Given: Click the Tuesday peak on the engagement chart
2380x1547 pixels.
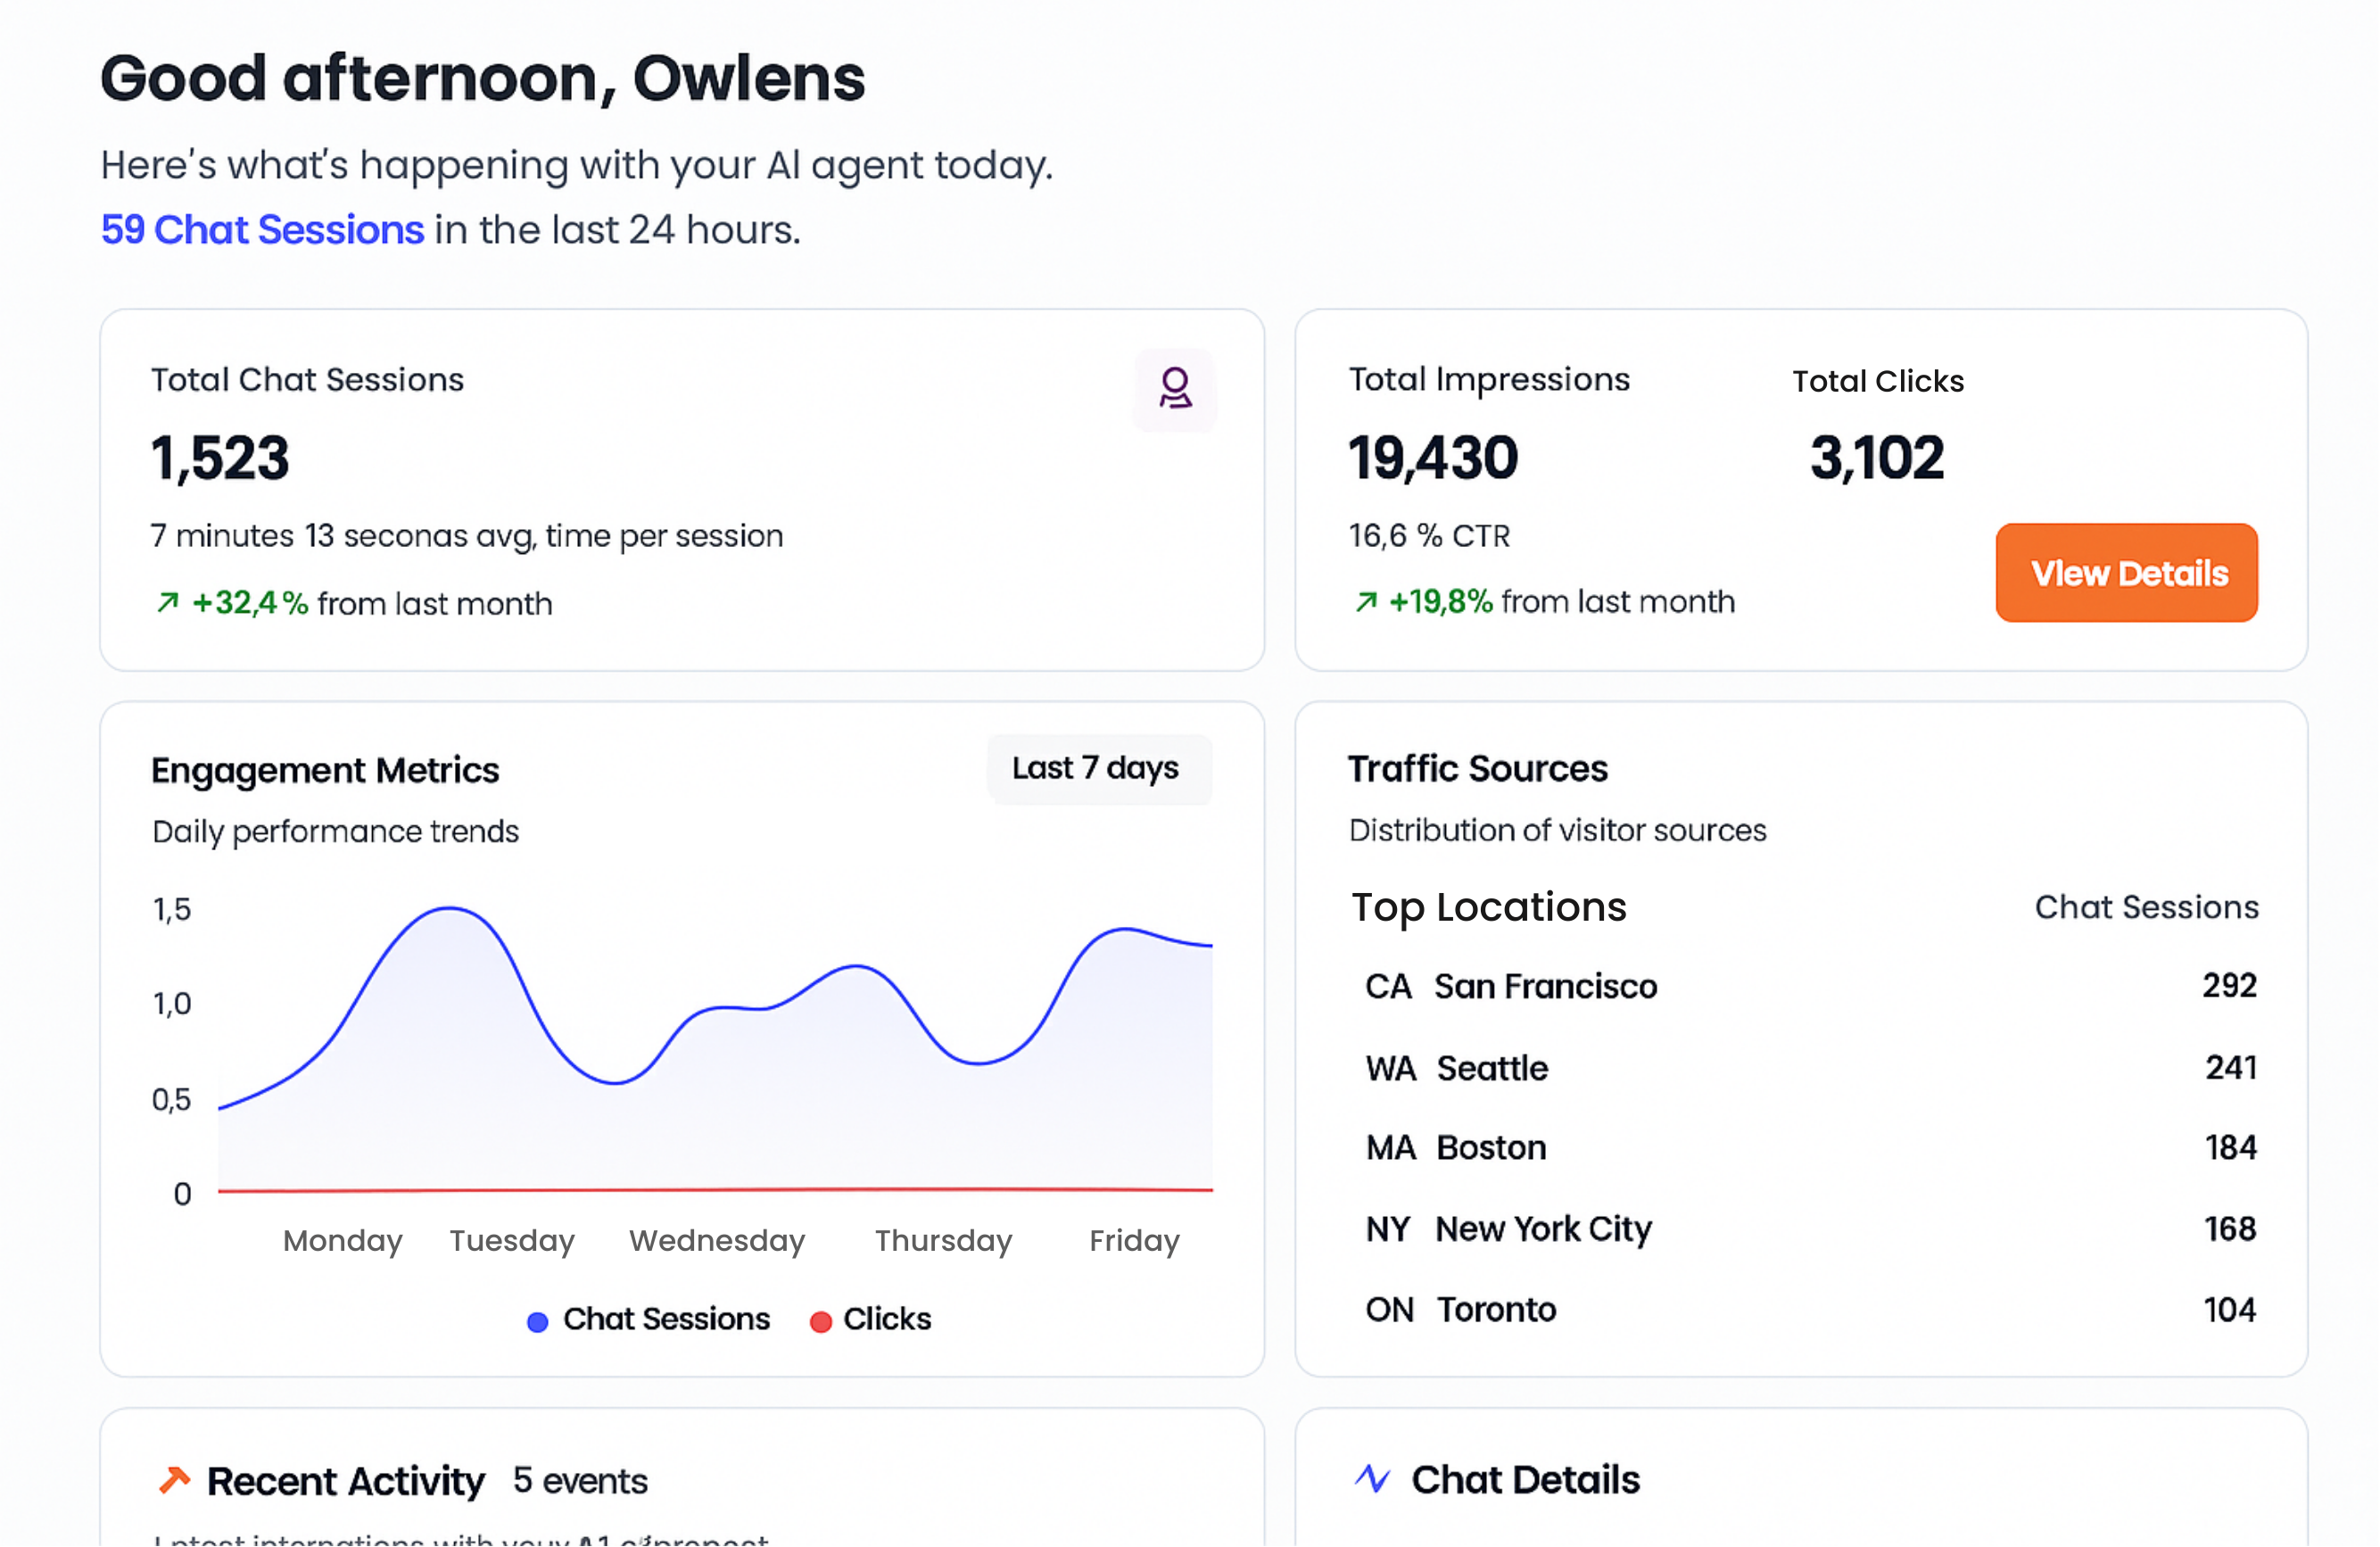Looking at the screenshot, I should click(450, 909).
